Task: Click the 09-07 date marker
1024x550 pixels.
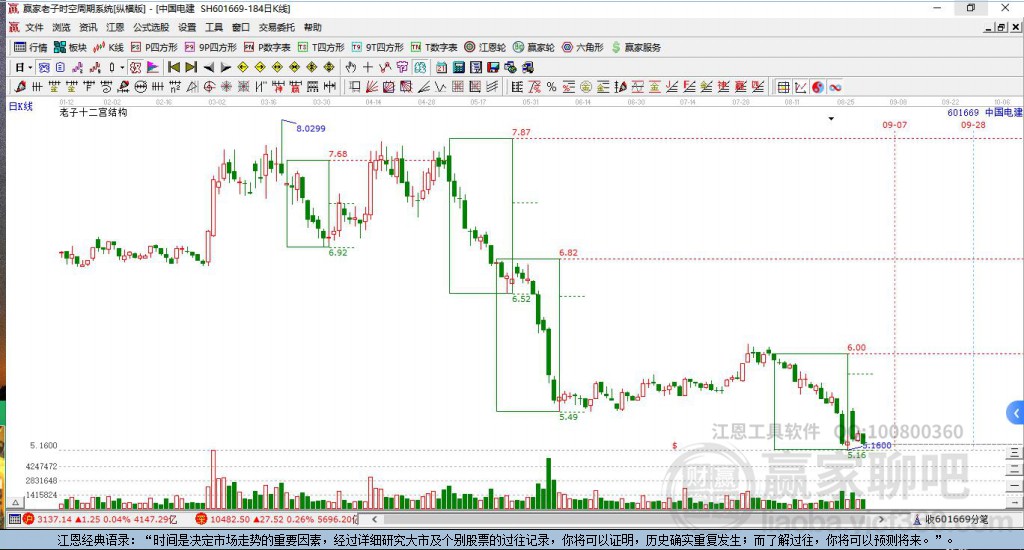Action: 895,125
